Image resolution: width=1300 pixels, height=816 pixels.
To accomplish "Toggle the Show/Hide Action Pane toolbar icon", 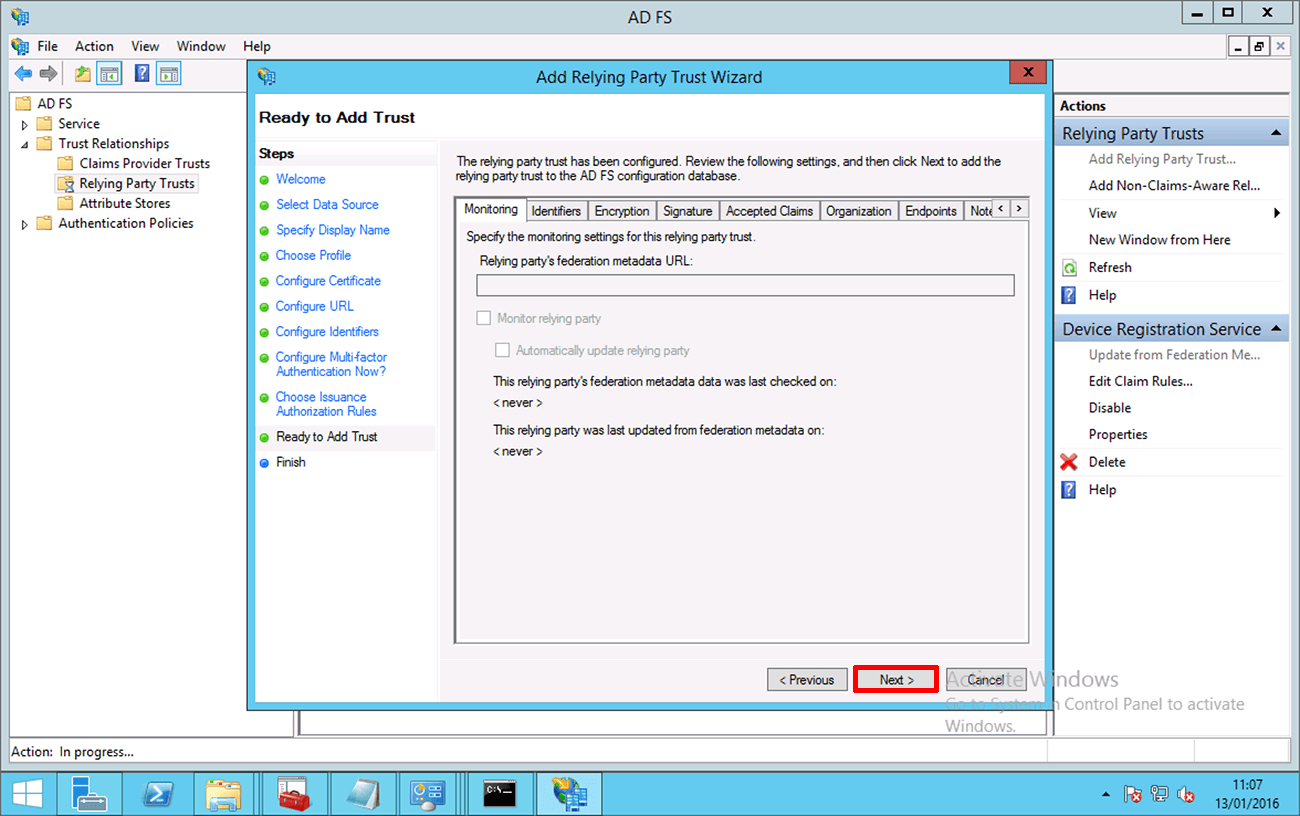I will (x=169, y=73).
